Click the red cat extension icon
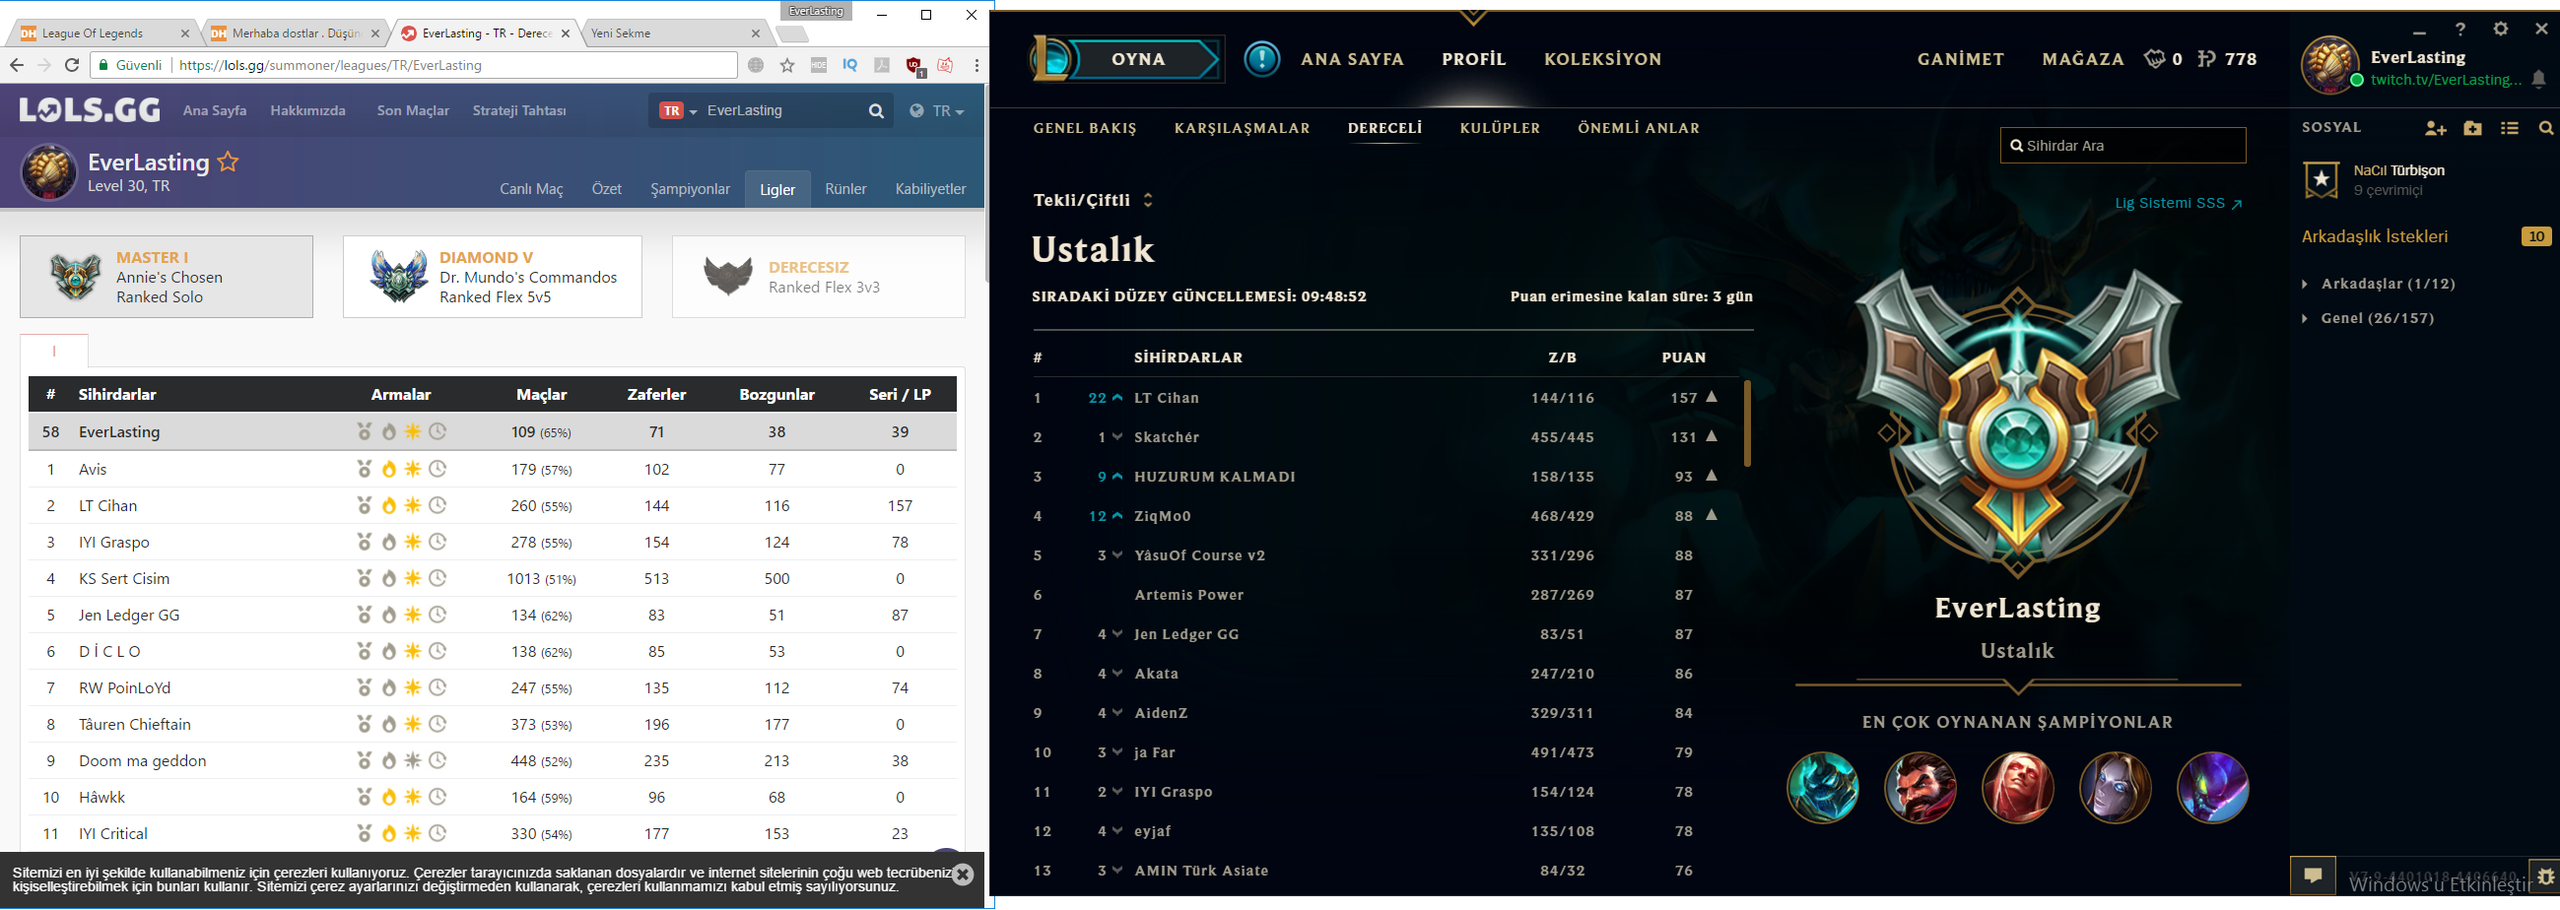This screenshot has height=910, width=2560. click(945, 65)
